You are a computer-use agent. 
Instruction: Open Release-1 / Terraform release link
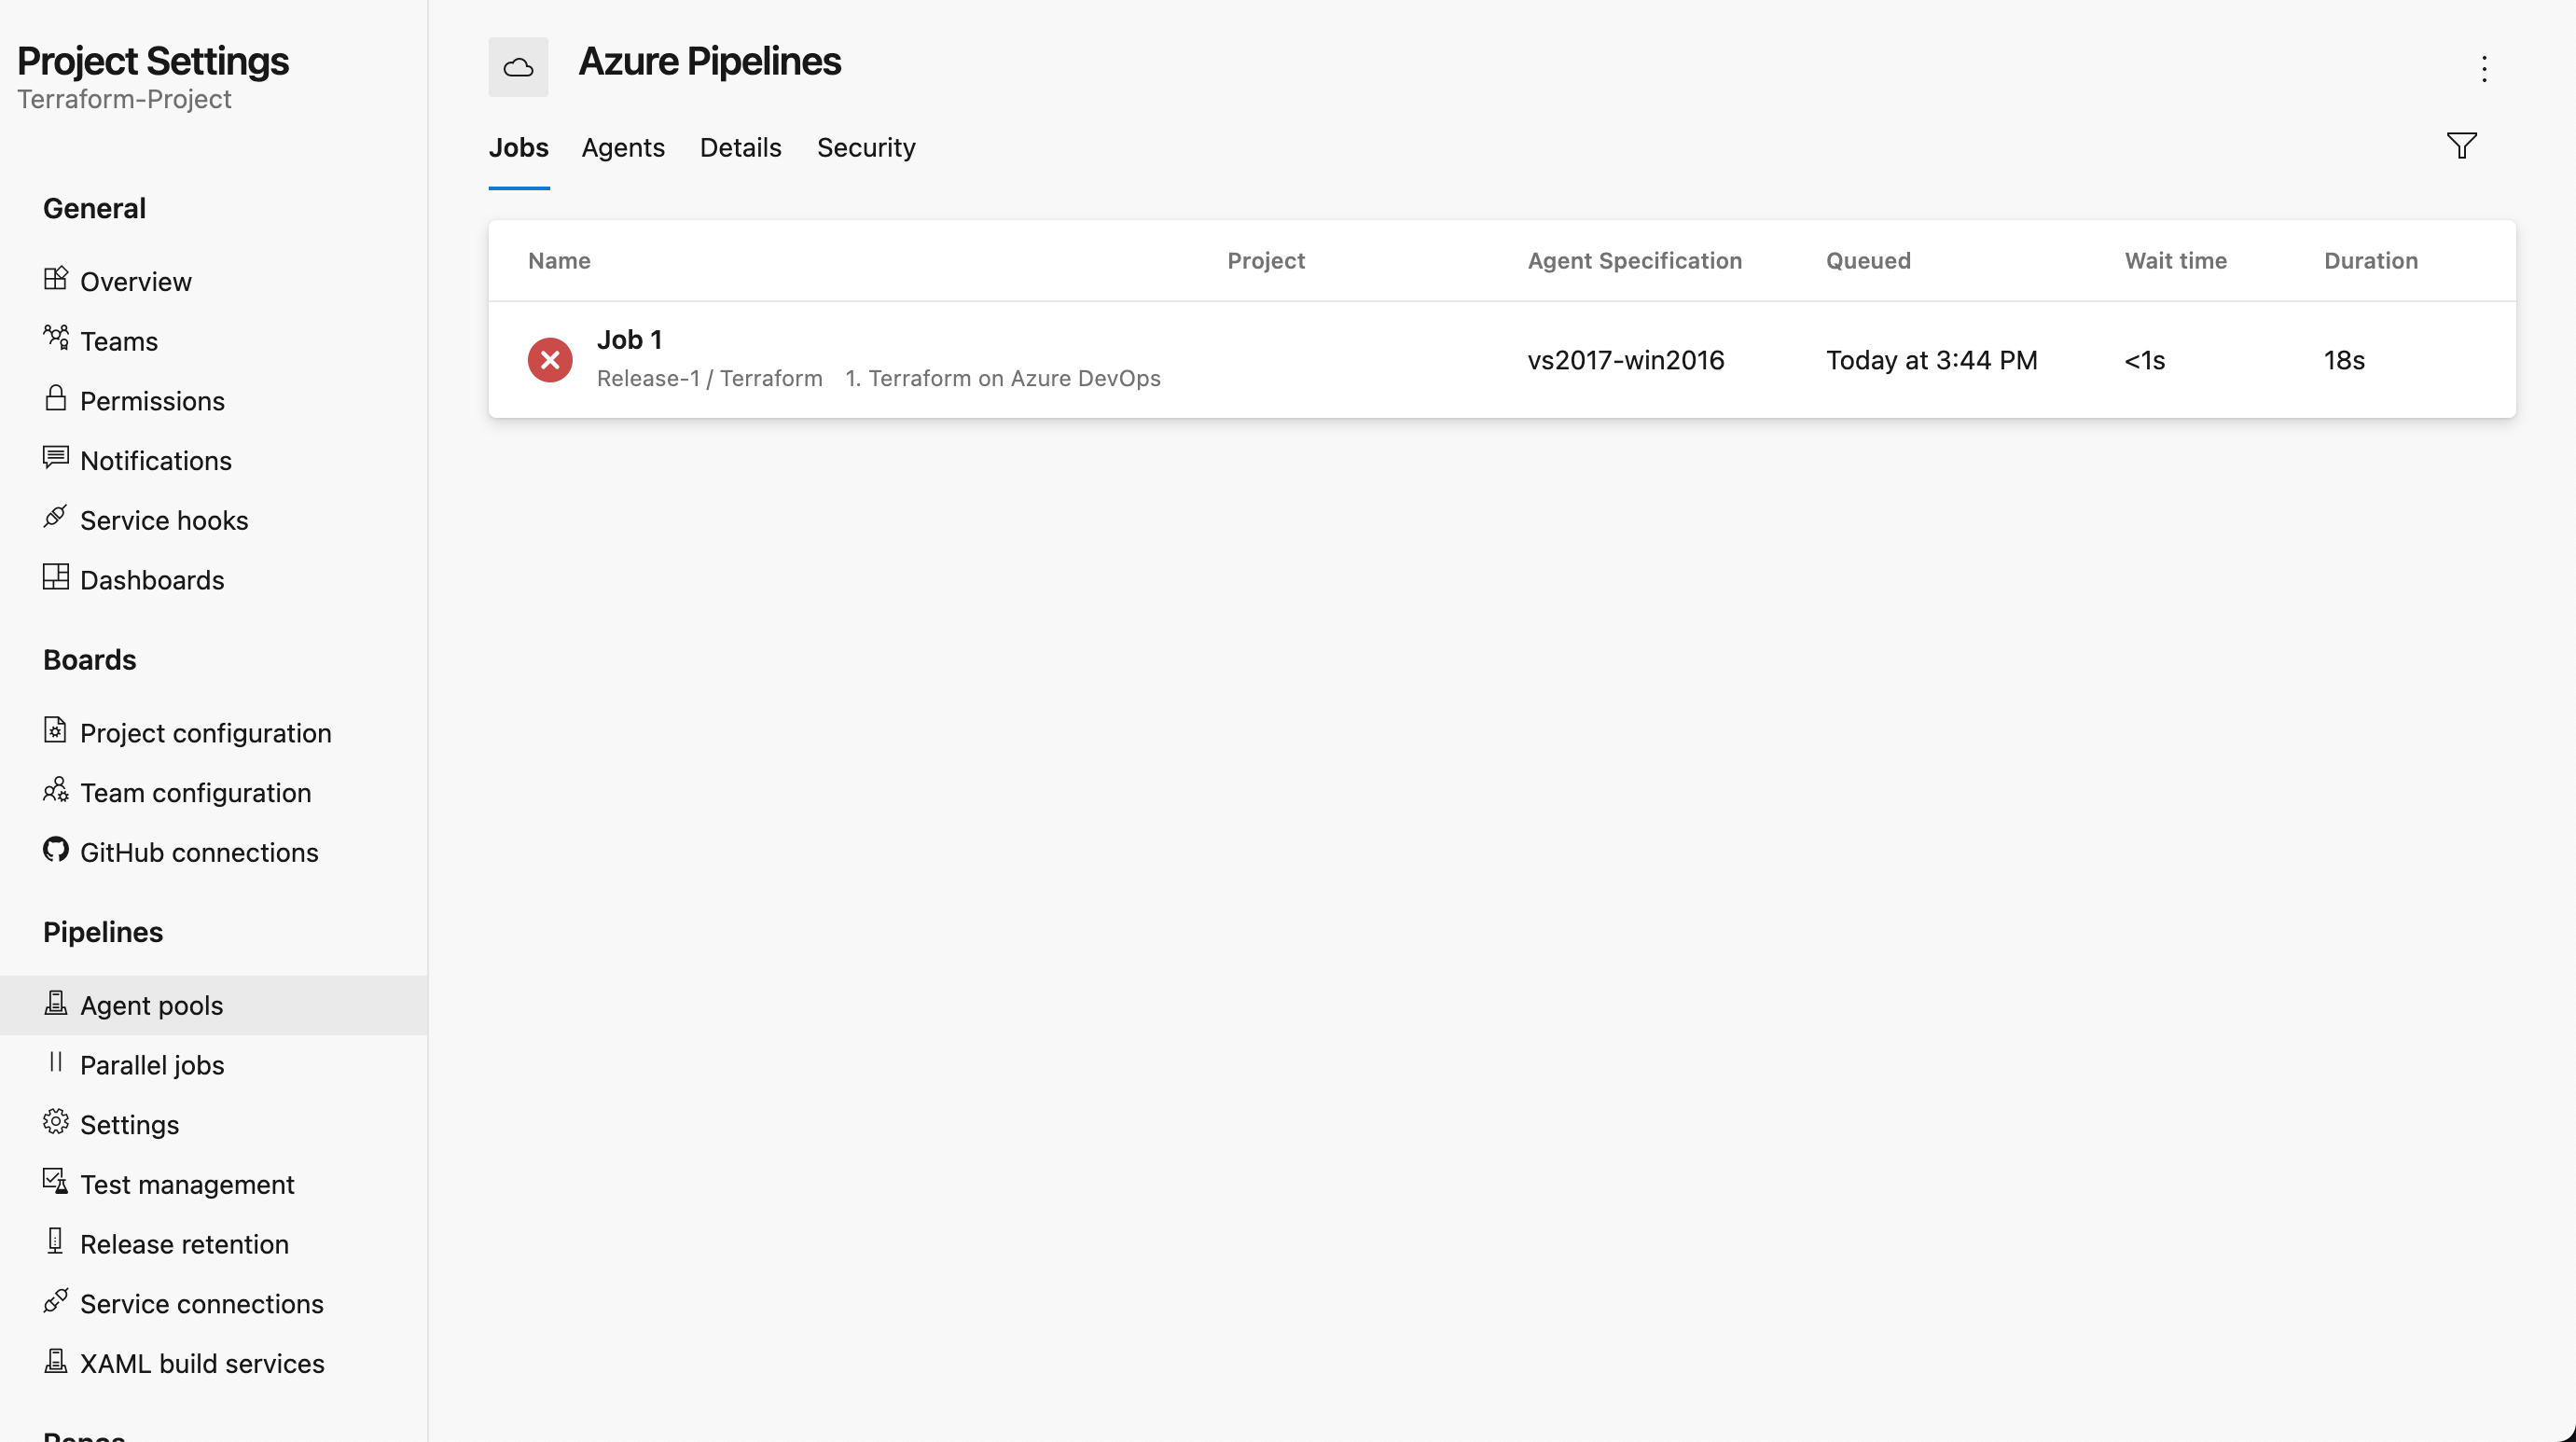709,379
